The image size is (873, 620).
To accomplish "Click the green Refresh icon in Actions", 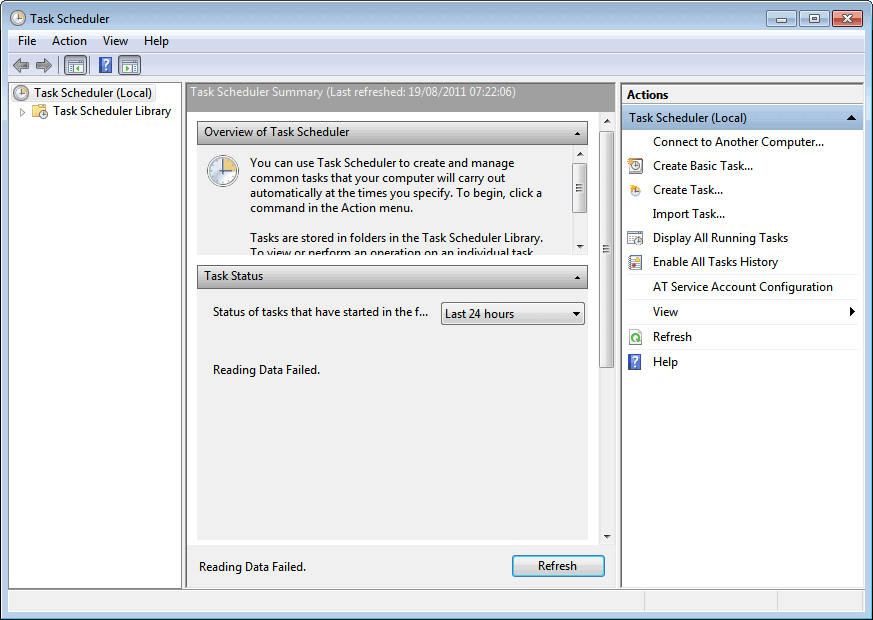I will [x=635, y=337].
